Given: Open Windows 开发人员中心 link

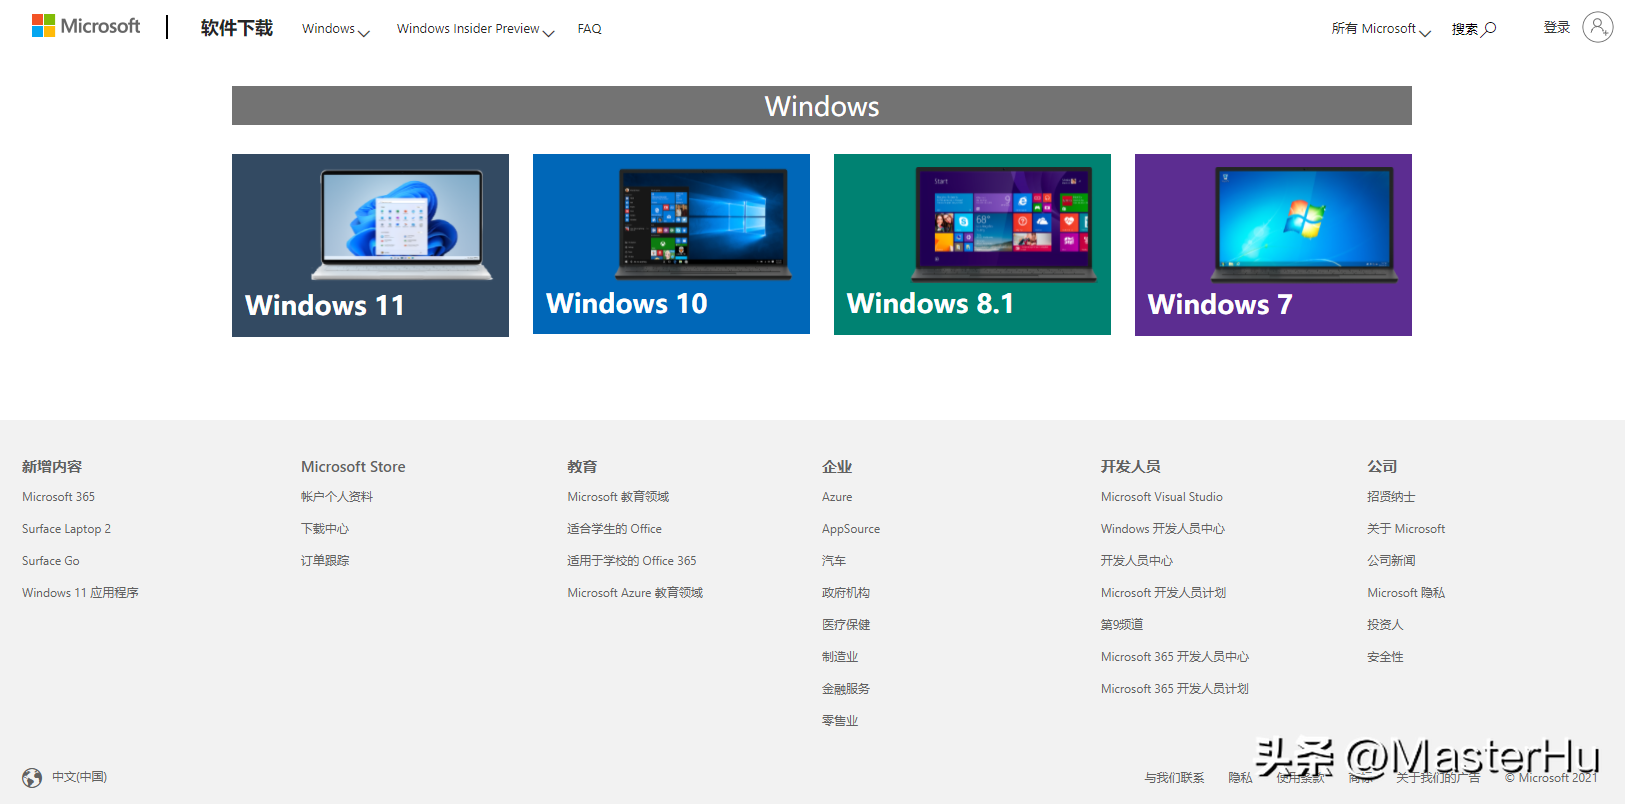Looking at the screenshot, I should click(1163, 529).
